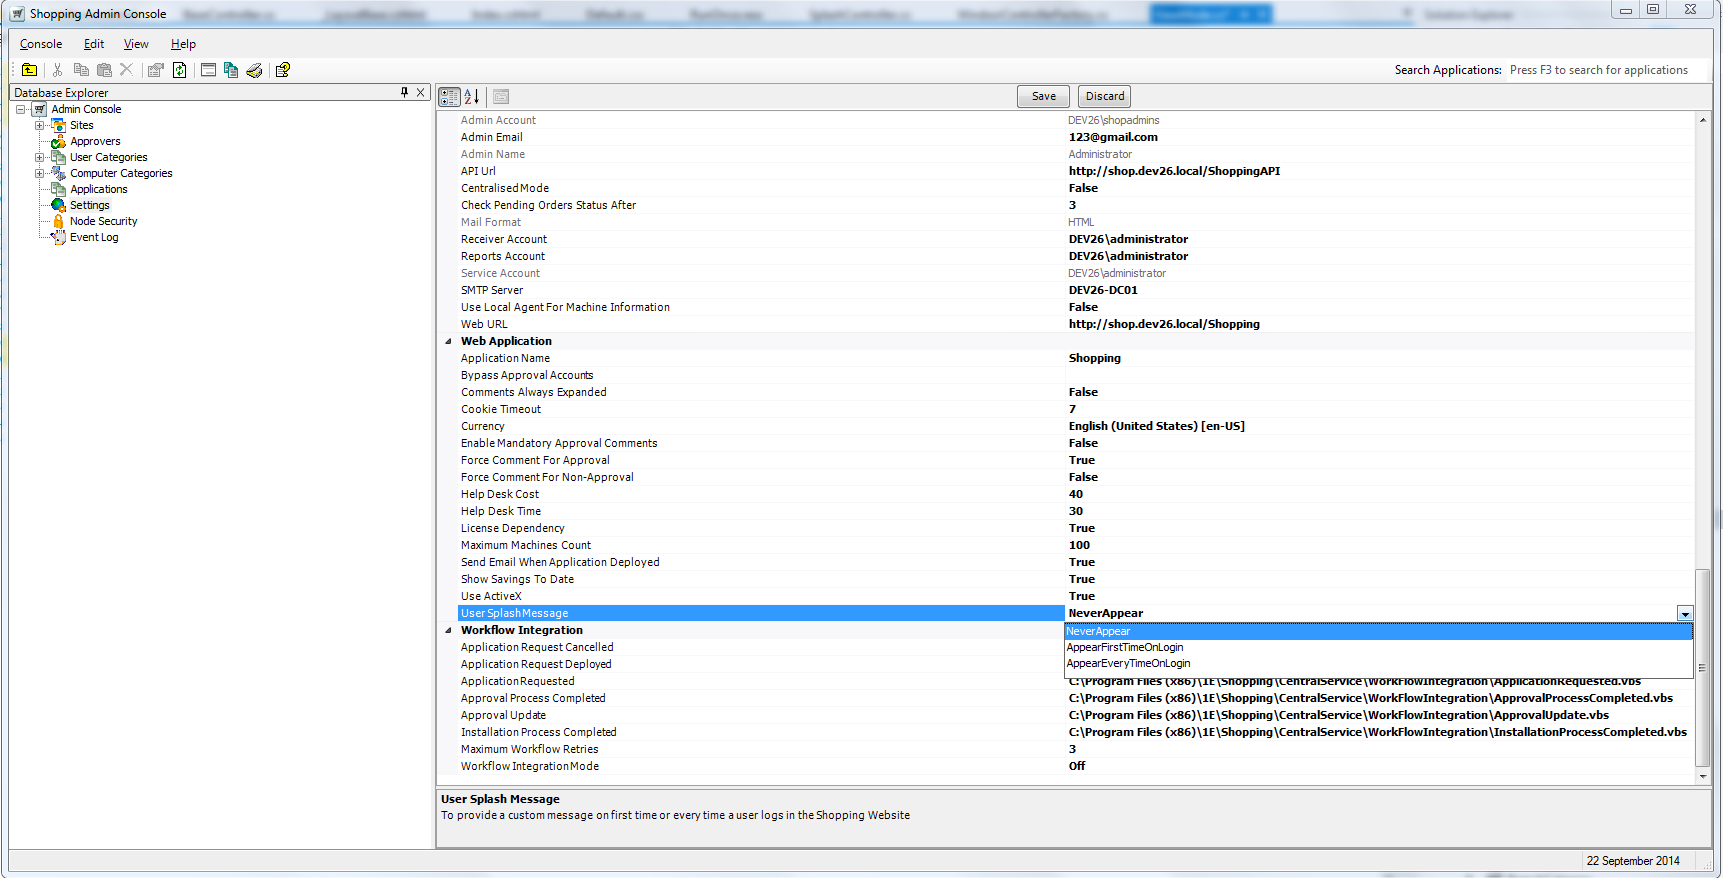
Task: Click the help question-mark toolbar icon
Action: point(283,70)
